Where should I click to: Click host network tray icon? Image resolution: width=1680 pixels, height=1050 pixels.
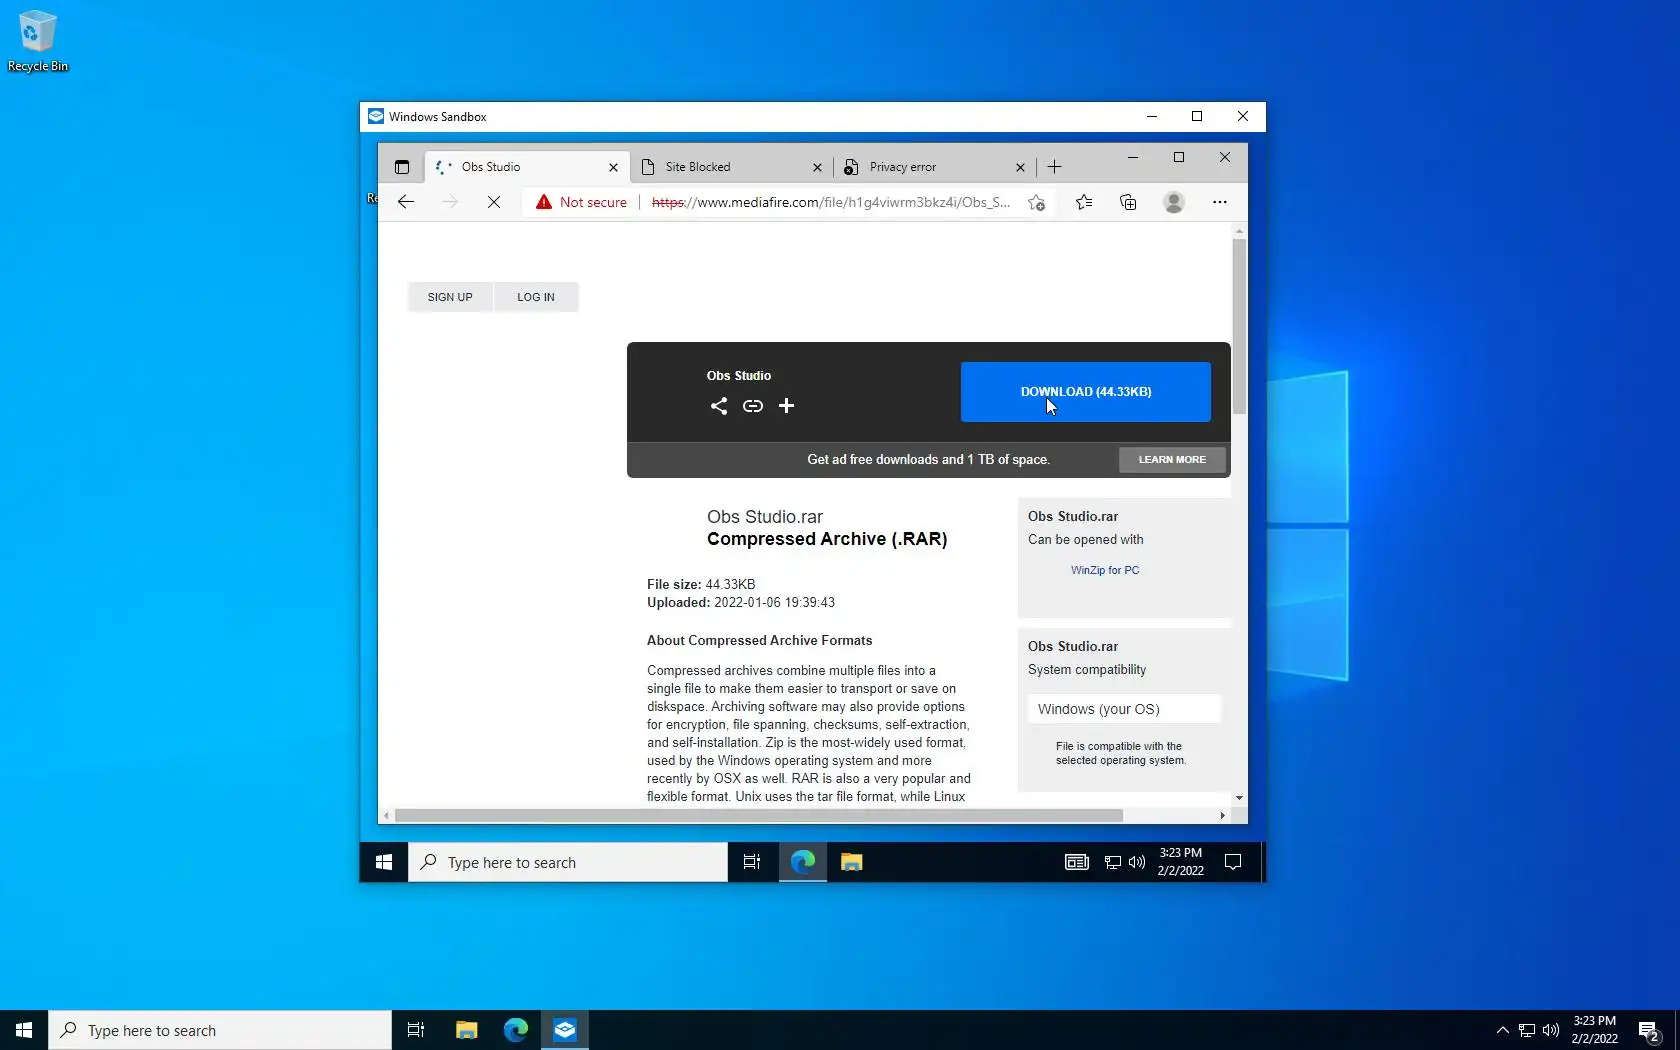point(1527,1030)
